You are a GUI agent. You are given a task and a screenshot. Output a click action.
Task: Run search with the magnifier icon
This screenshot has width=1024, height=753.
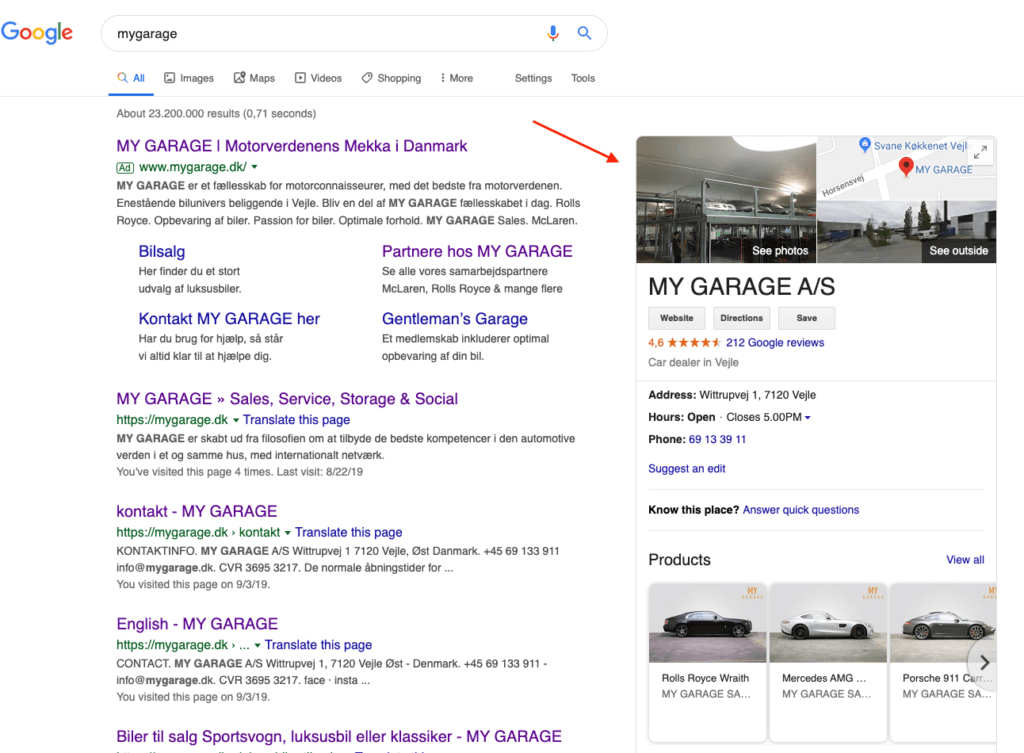584,33
